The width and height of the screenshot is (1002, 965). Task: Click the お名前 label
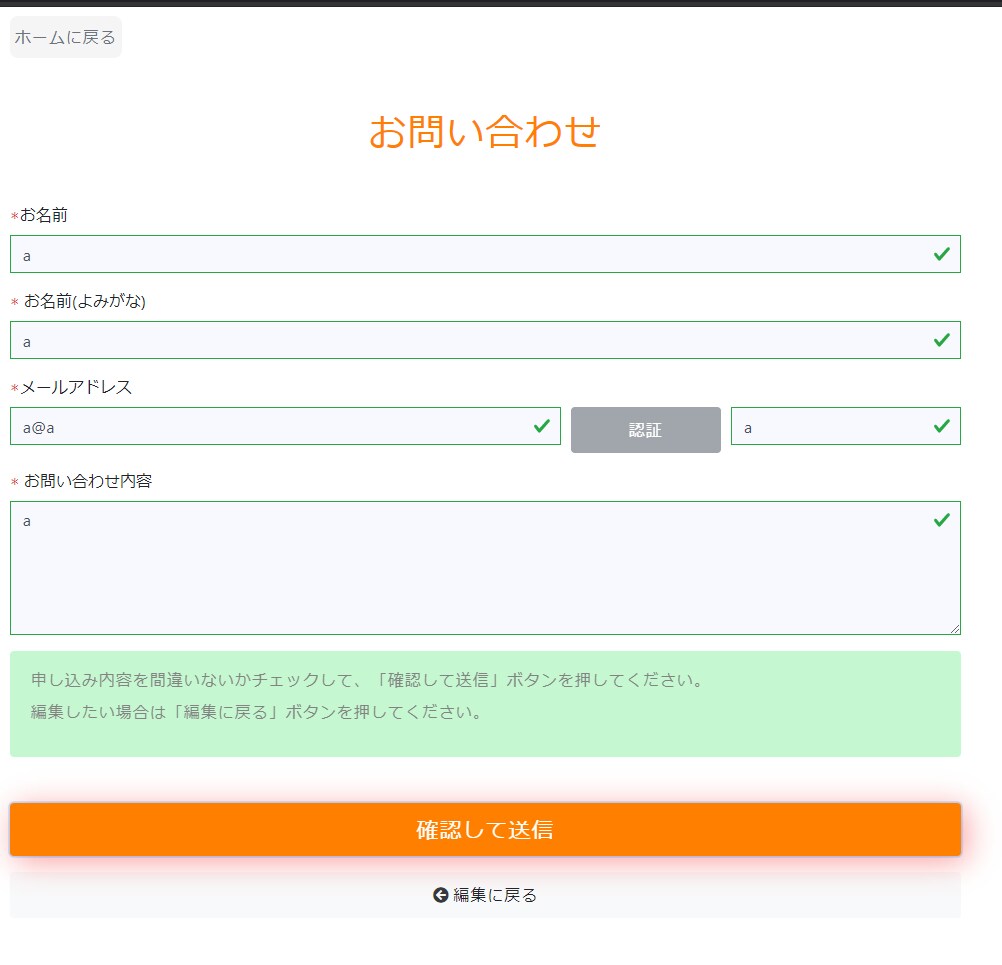click(43, 215)
